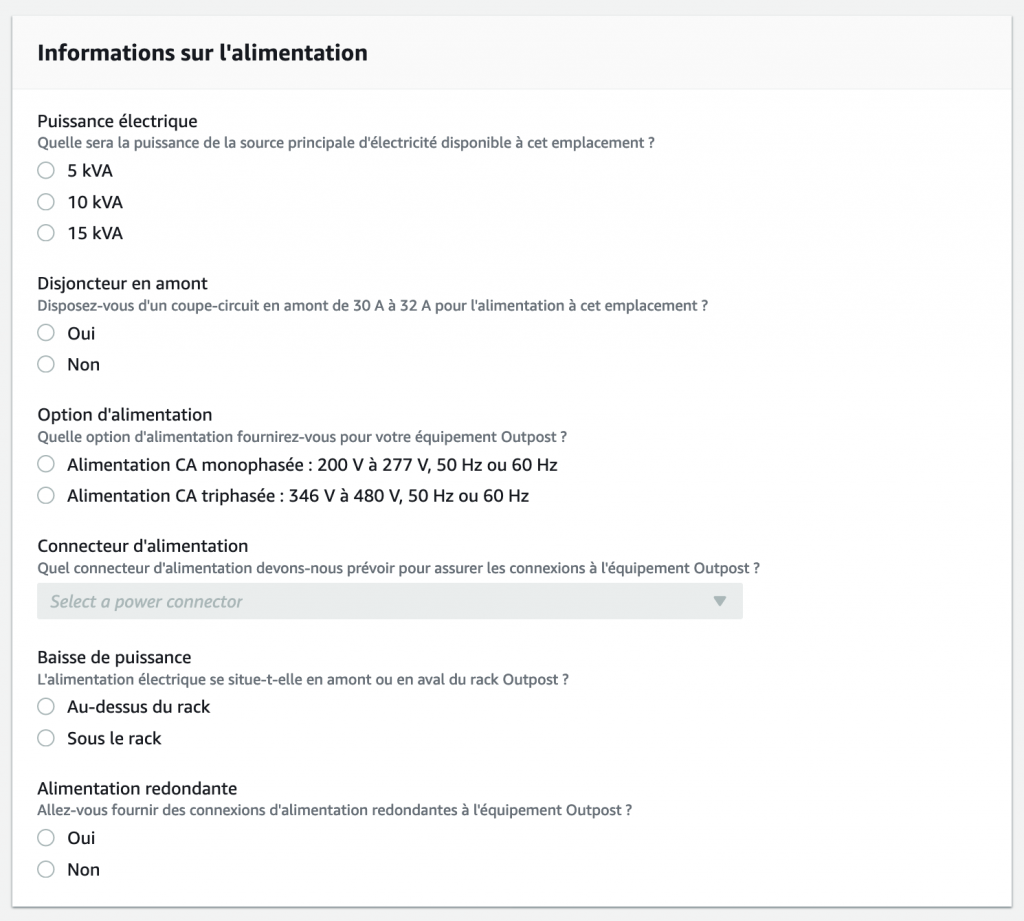
Task: Choose the 10 kVA radio button
Action: (46, 202)
